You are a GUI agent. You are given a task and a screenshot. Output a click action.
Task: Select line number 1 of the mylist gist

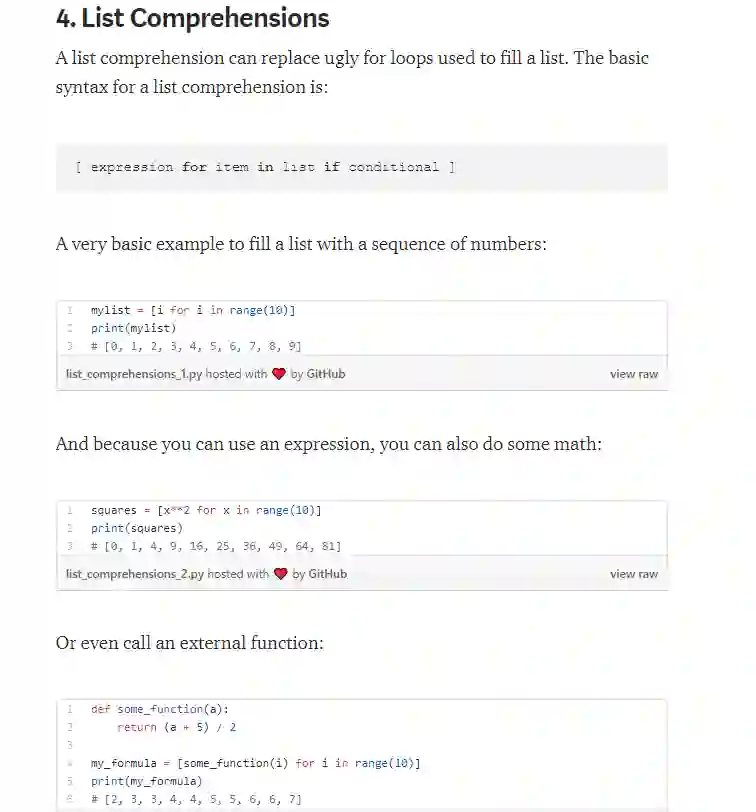click(70, 310)
